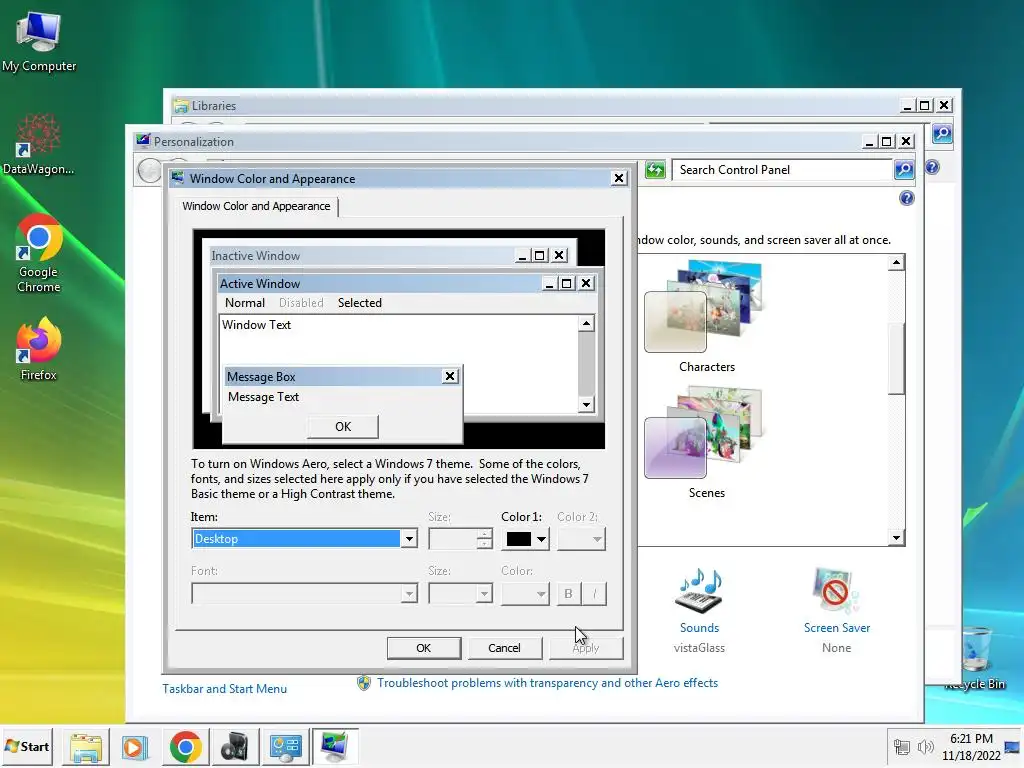This screenshot has width=1024, height=768.
Task: Open Sounds settings vistaGlass
Action: (x=699, y=611)
